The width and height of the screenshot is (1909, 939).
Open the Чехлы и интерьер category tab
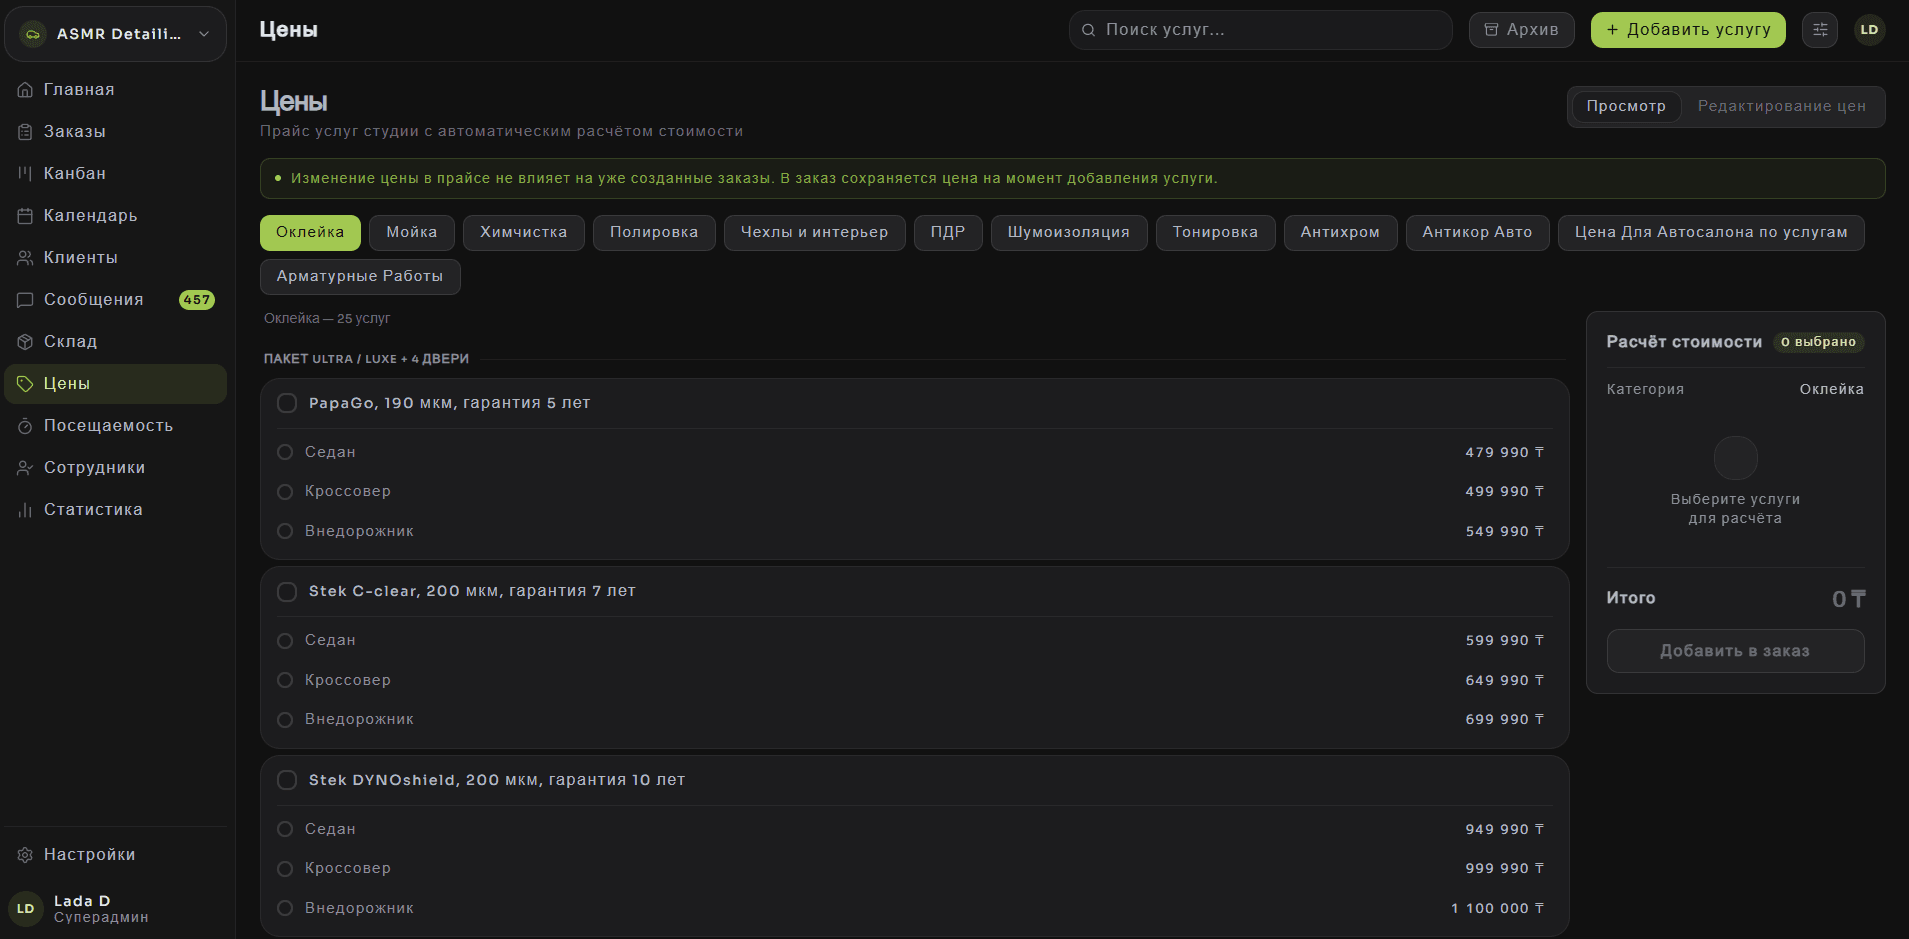click(815, 233)
